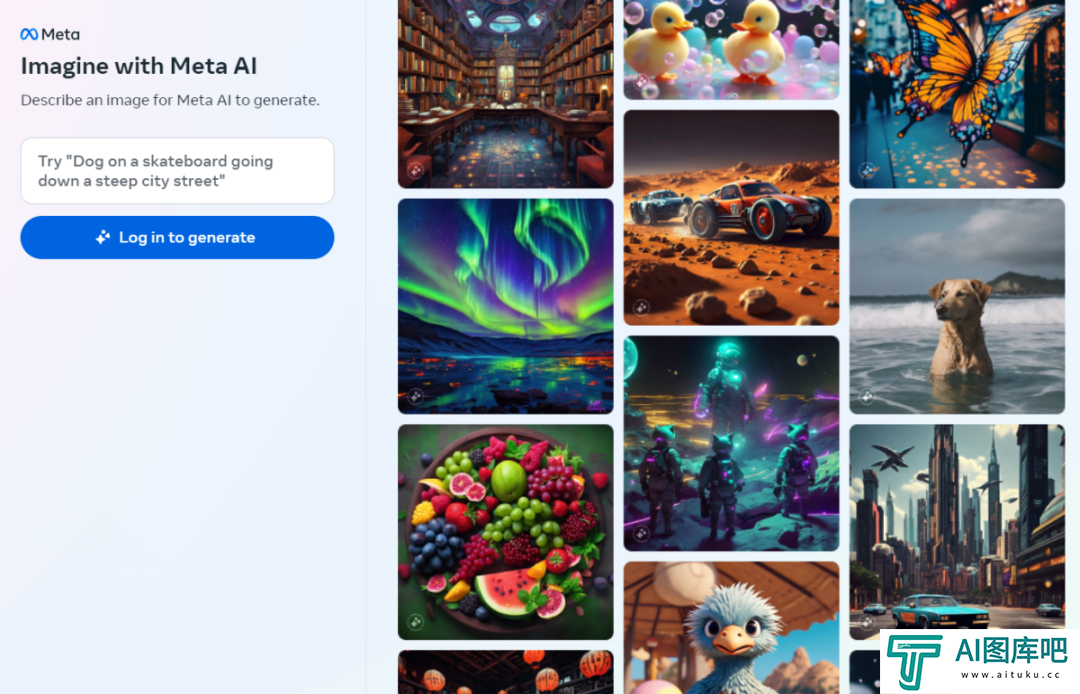This screenshot has width=1080, height=694.
Task: Open the colorful fruit platter thumbnail
Action: pyautogui.click(x=506, y=532)
